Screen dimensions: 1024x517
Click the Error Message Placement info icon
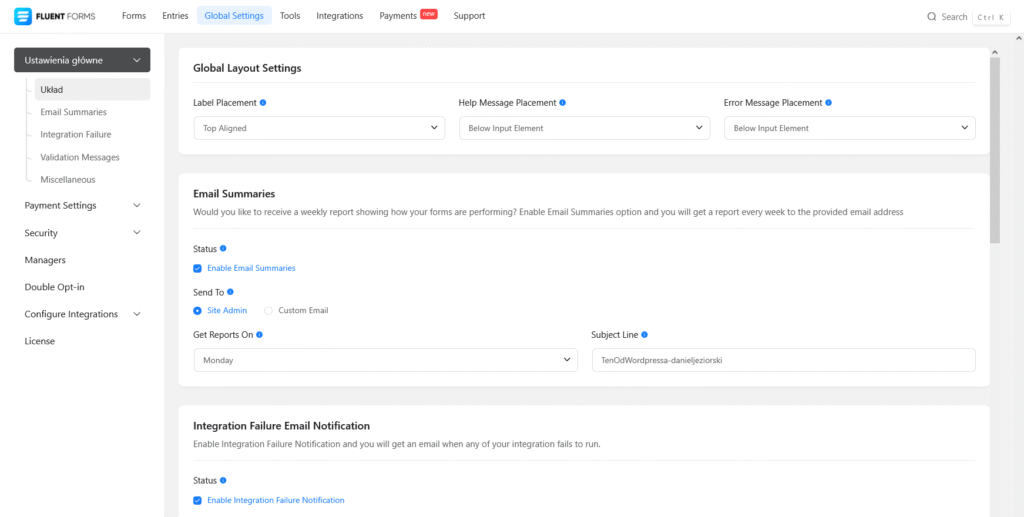pos(829,102)
